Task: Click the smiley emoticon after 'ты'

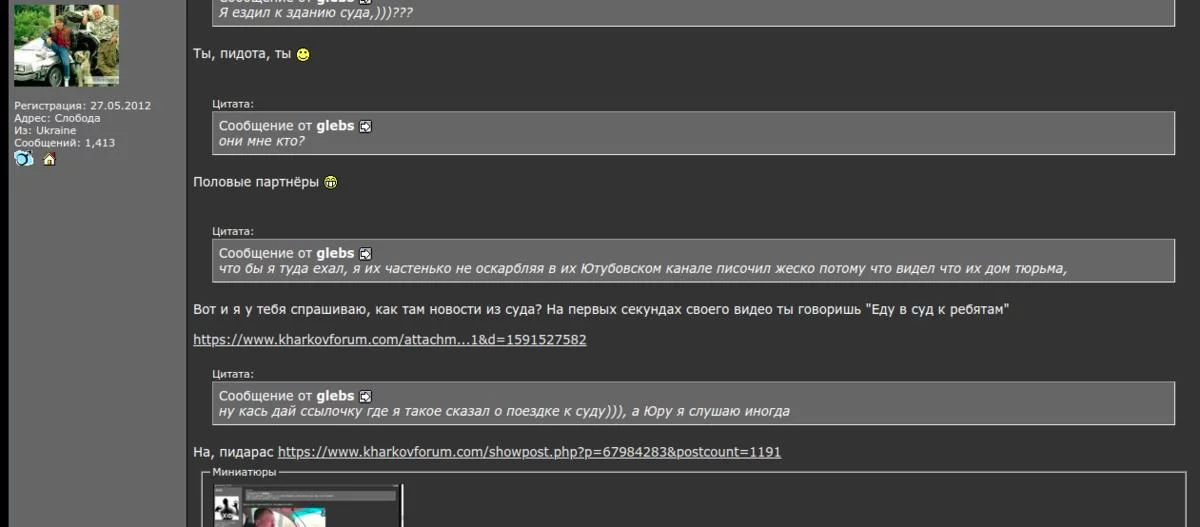Action: point(303,54)
